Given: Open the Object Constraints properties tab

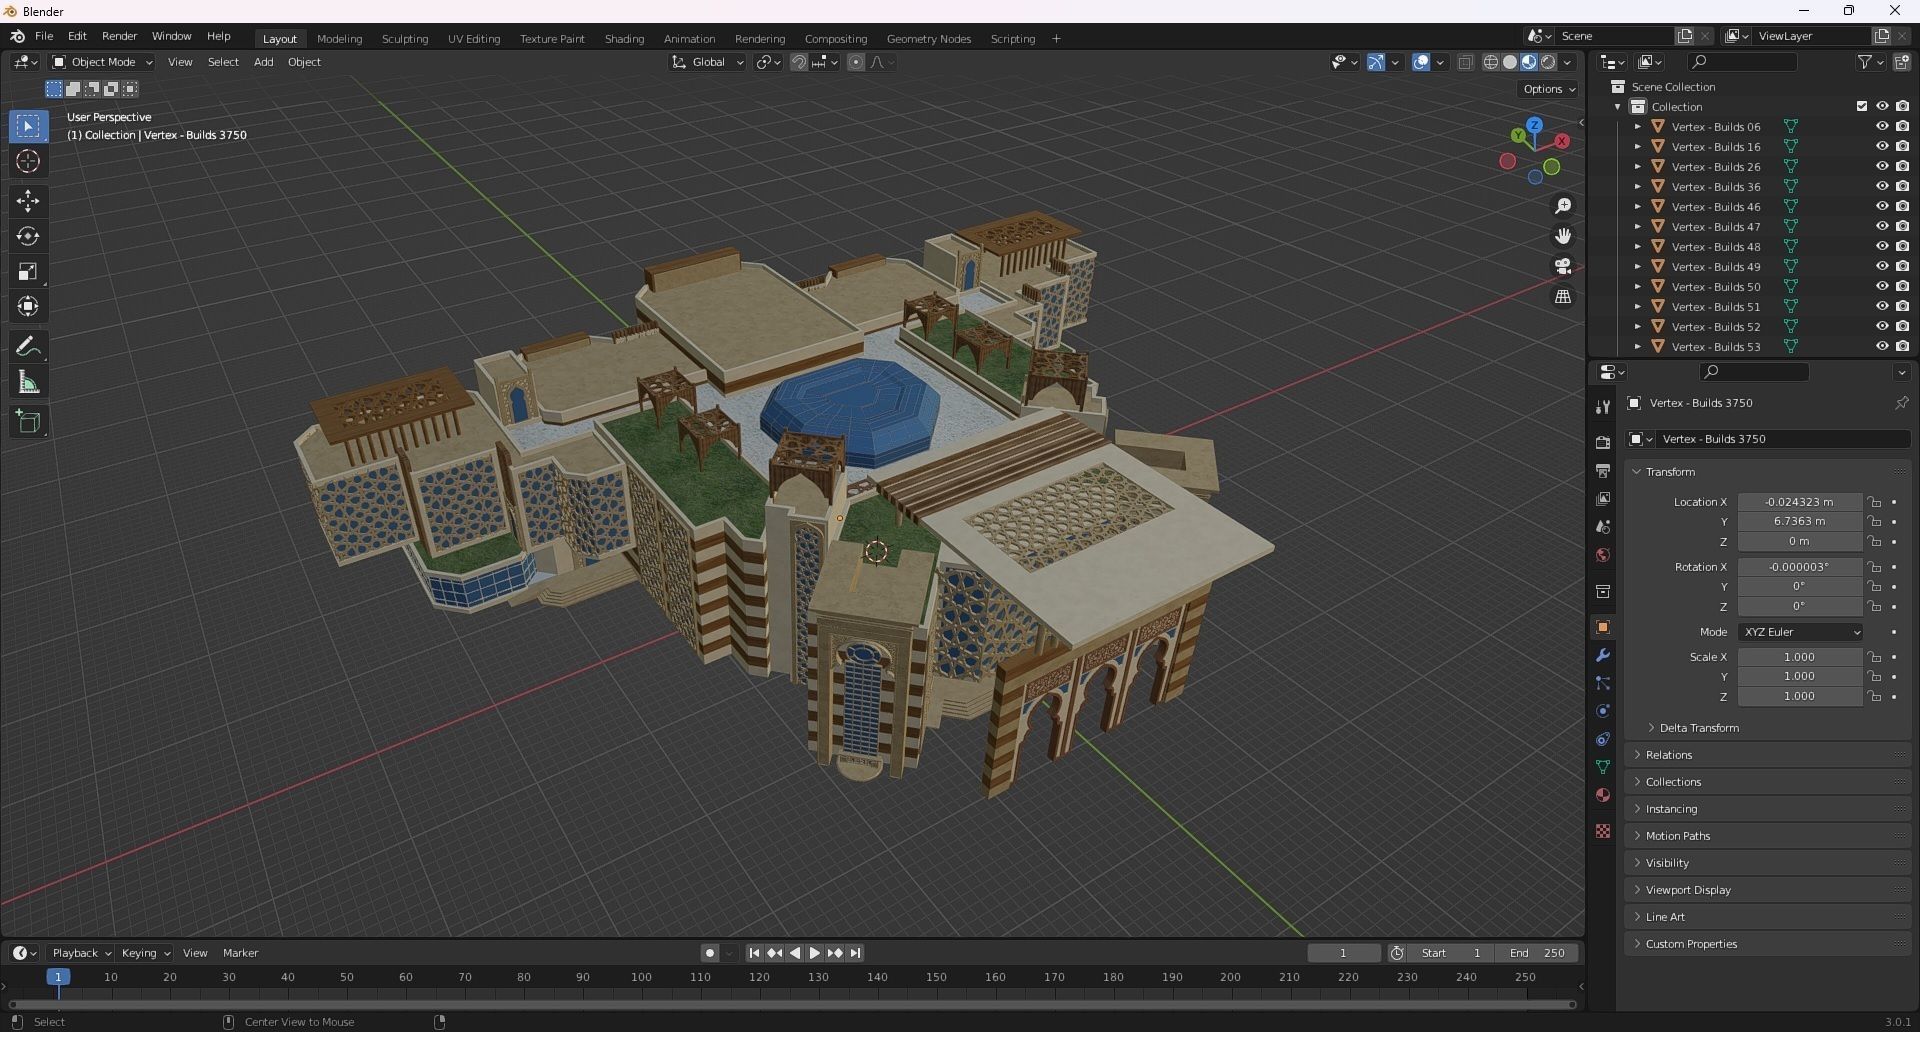Looking at the screenshot, I should [1603, 739].
